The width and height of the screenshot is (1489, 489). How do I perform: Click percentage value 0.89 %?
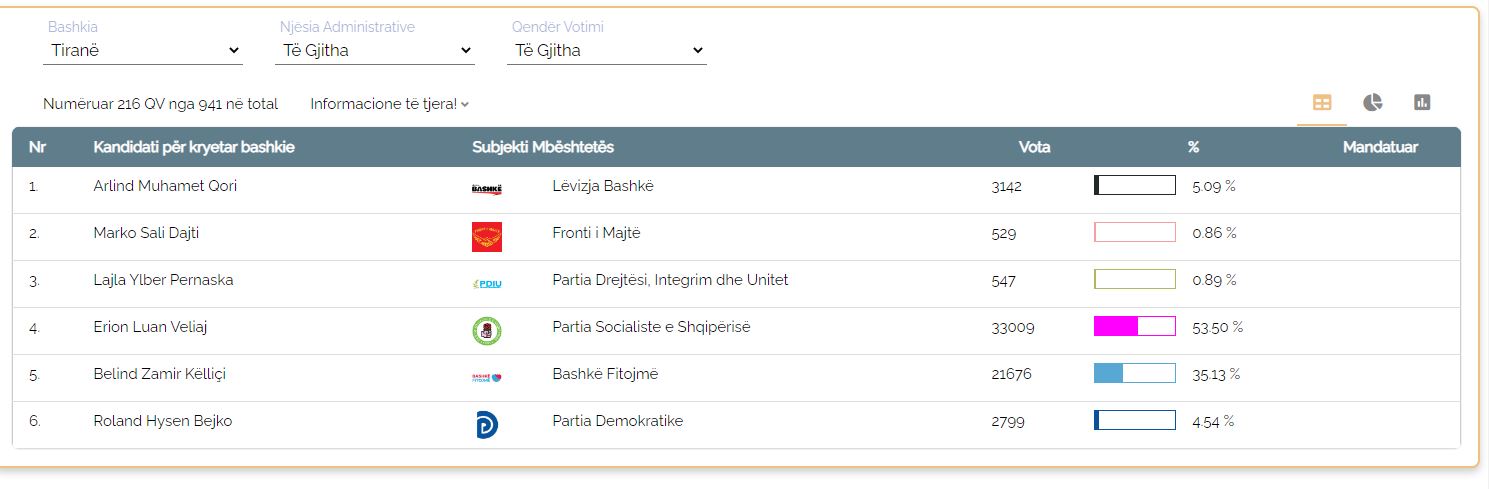(1214, 281)
